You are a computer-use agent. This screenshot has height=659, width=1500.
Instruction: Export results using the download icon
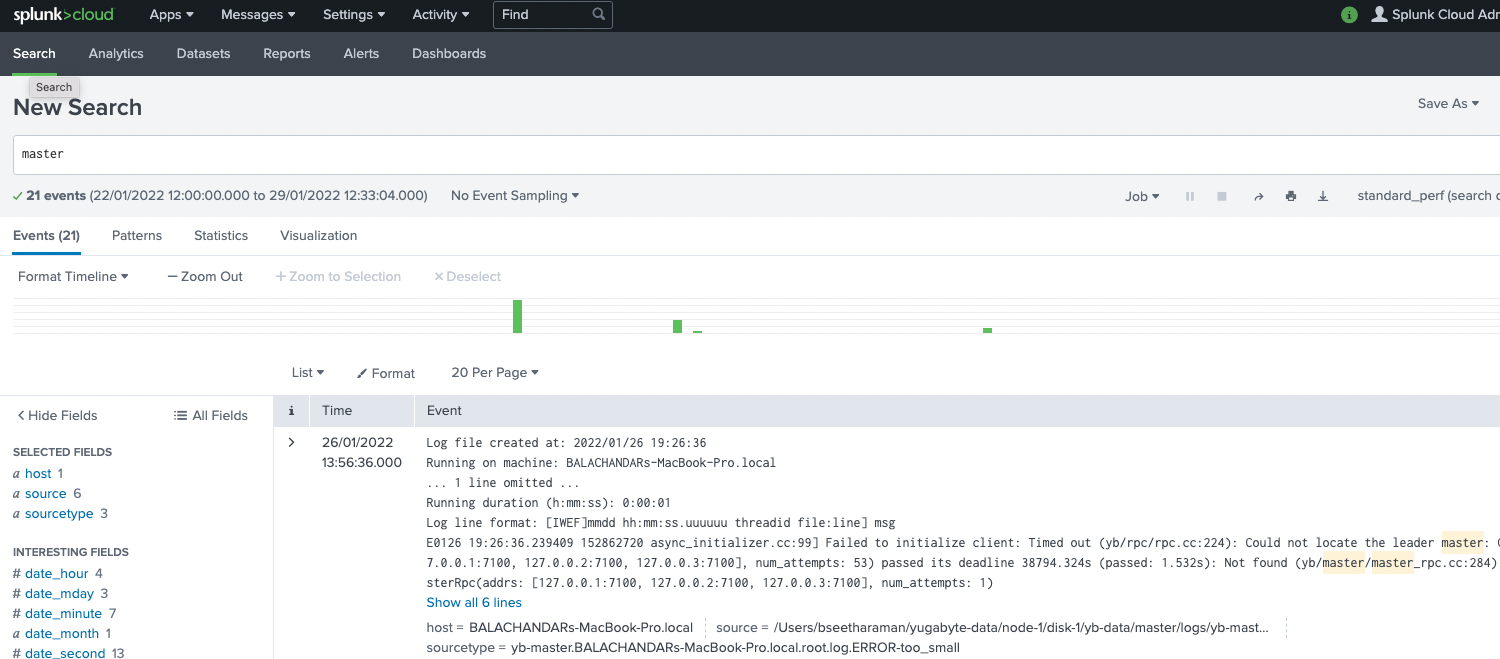click(x=1322, y=196)
